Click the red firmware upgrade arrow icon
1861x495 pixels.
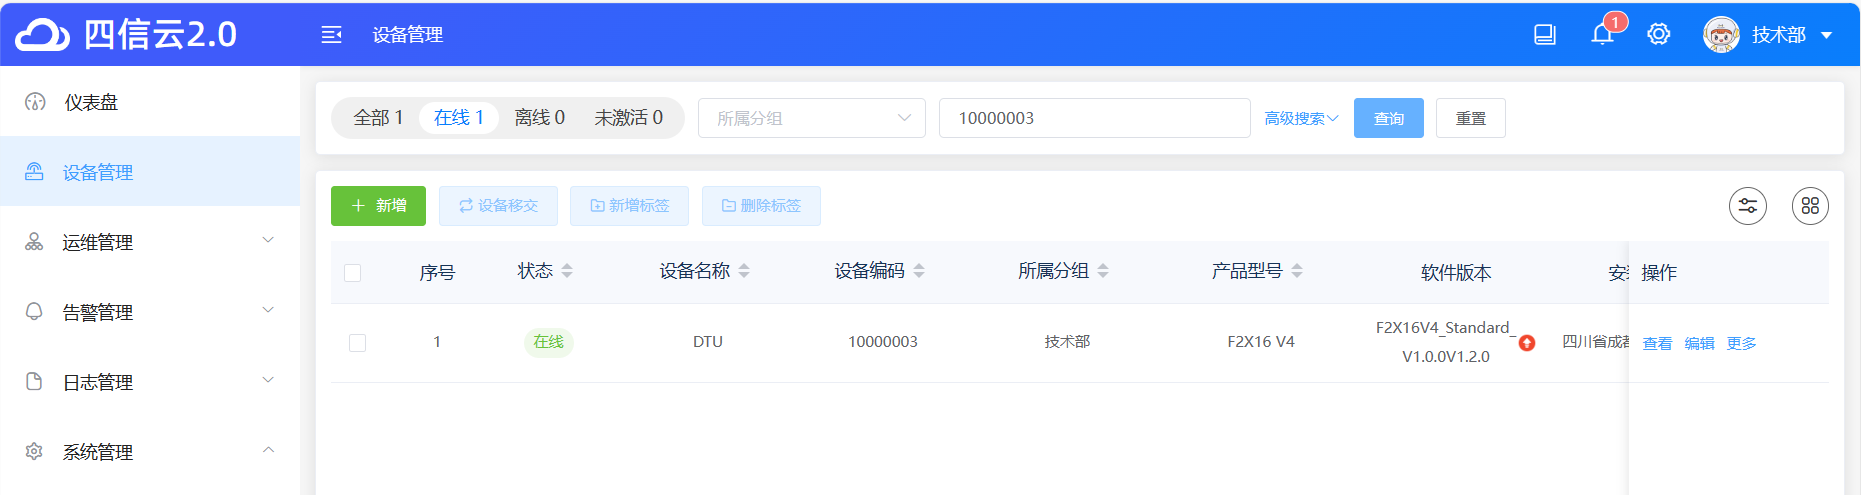click(x=1527, y=343)
